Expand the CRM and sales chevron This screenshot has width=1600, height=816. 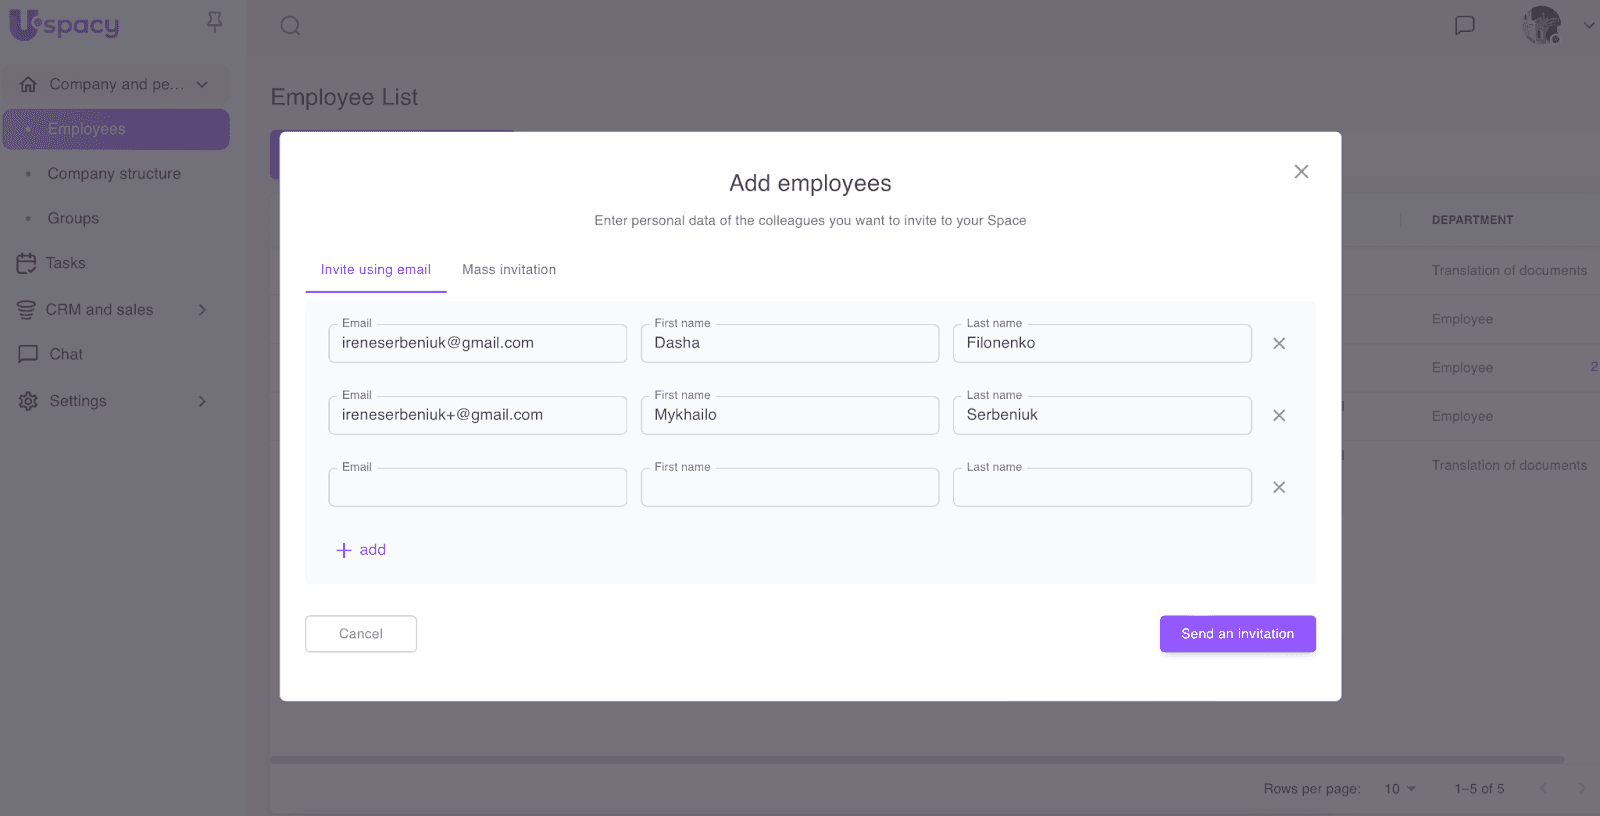point(202,310)
